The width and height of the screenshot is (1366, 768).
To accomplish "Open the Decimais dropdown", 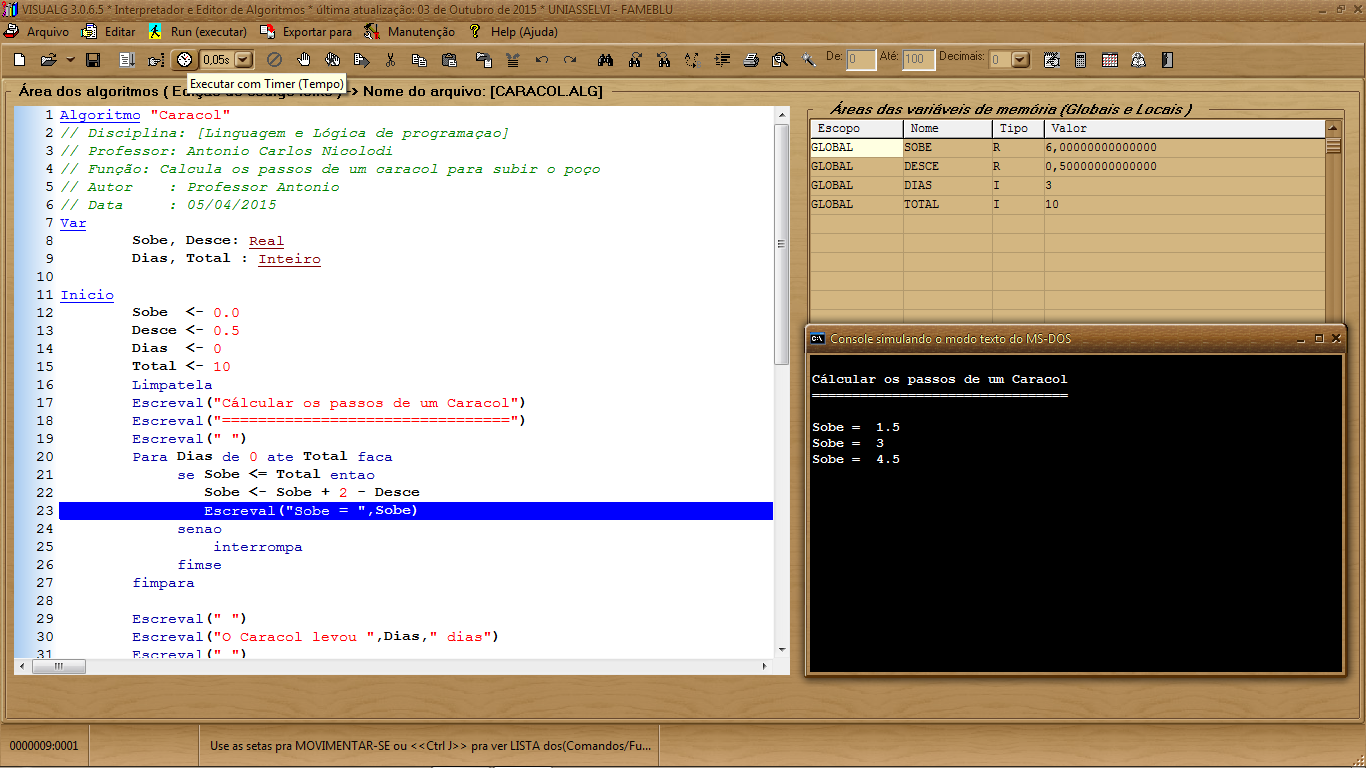I will 1020,60.
